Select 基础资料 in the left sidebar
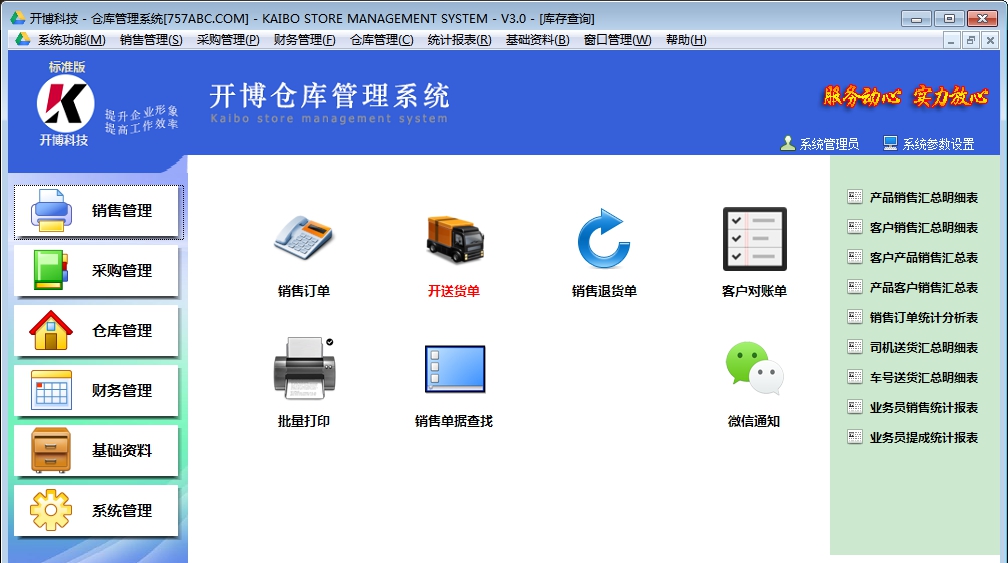Viewport: 1008px width, 563px height. pyautogui.click(x=96, y=451)
